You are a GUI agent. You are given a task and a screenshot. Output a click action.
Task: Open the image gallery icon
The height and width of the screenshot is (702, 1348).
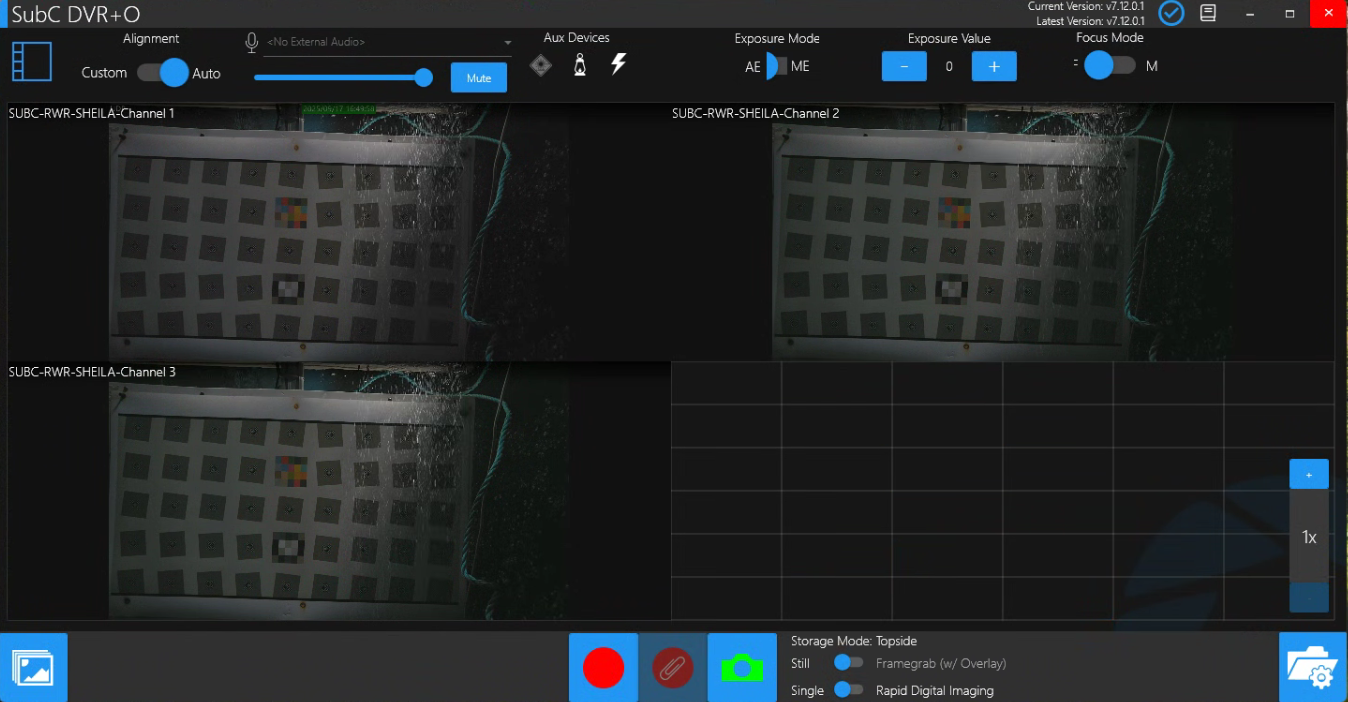[x=34, y=667]
